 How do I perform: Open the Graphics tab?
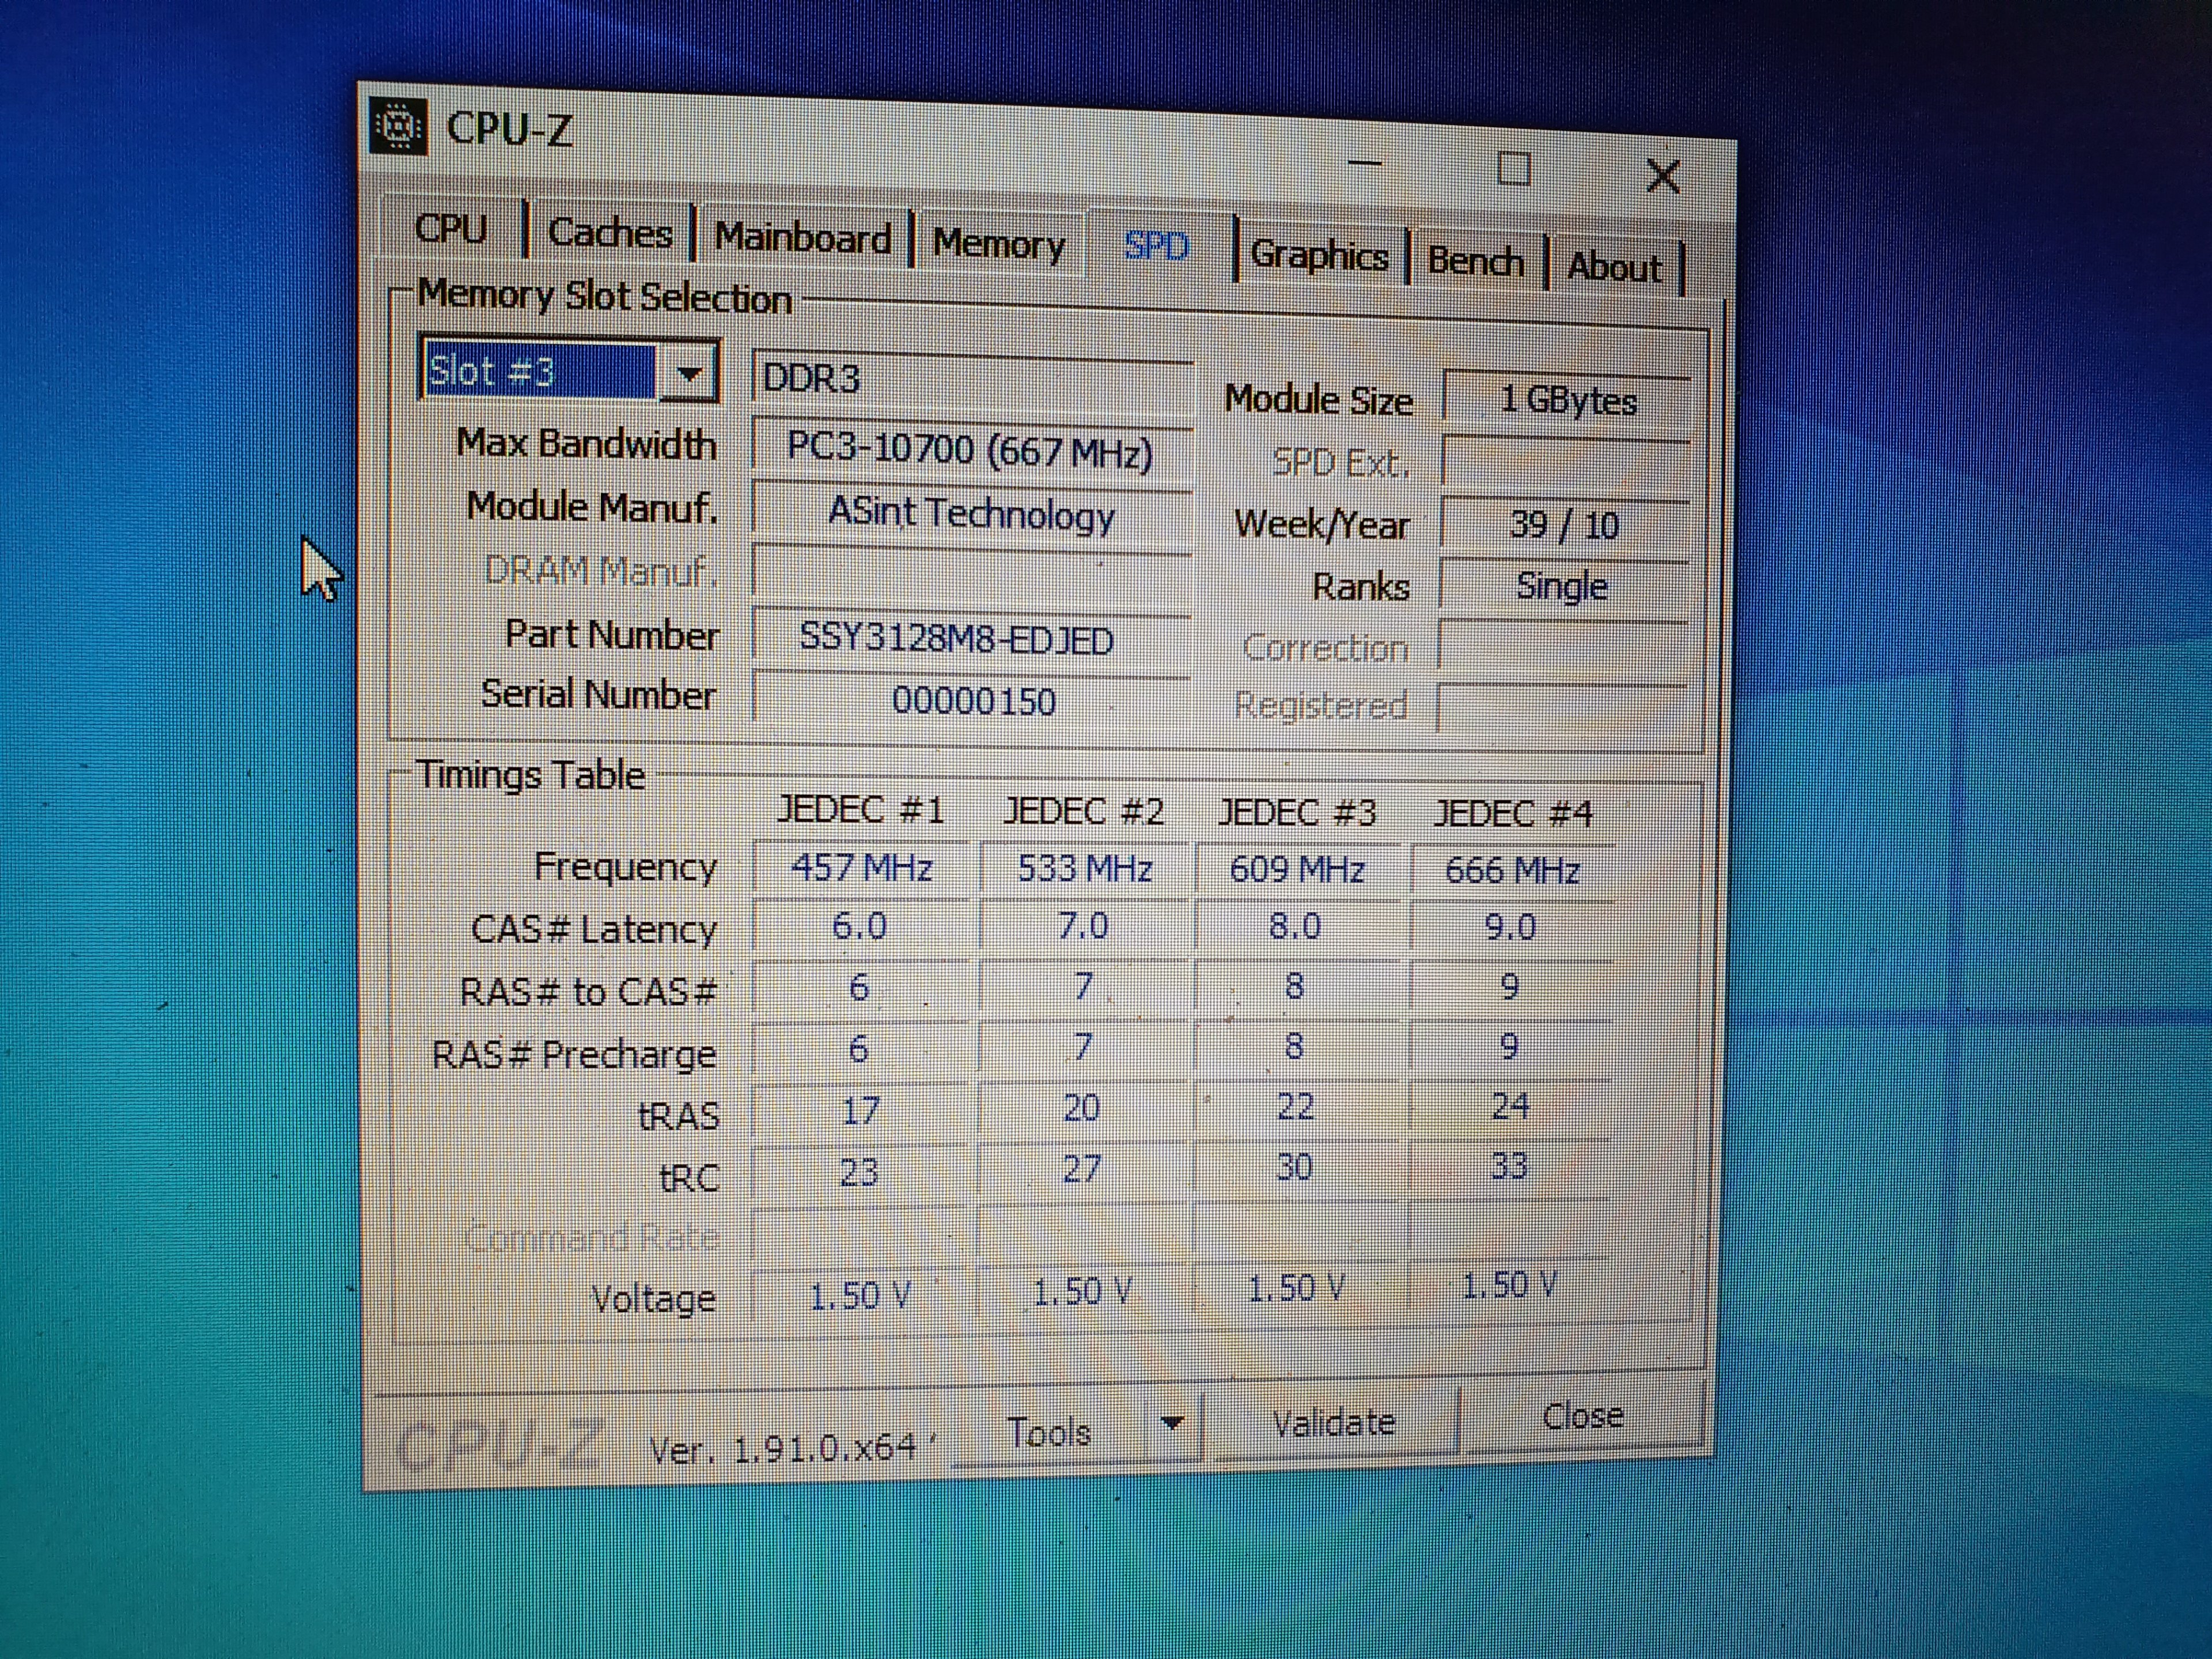pyautogui.click(x=1319, y=256)
